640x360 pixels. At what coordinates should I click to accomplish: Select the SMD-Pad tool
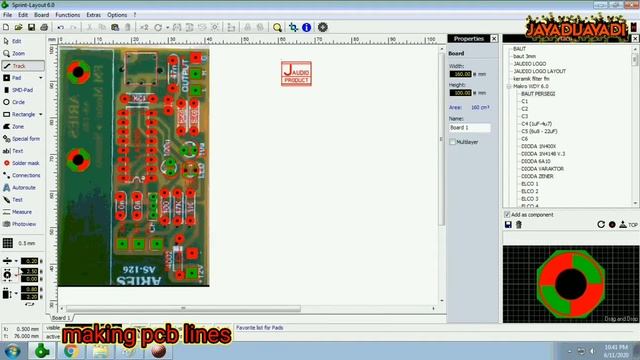(x=22, y=90)
